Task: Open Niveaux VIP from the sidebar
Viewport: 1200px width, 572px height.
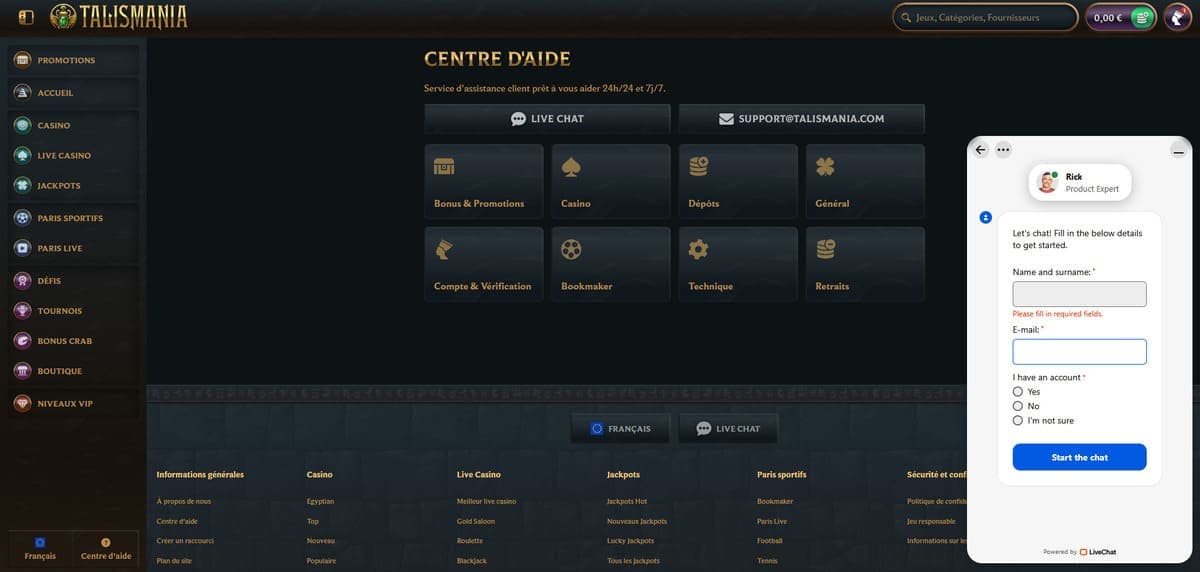Action: [75, 404]
